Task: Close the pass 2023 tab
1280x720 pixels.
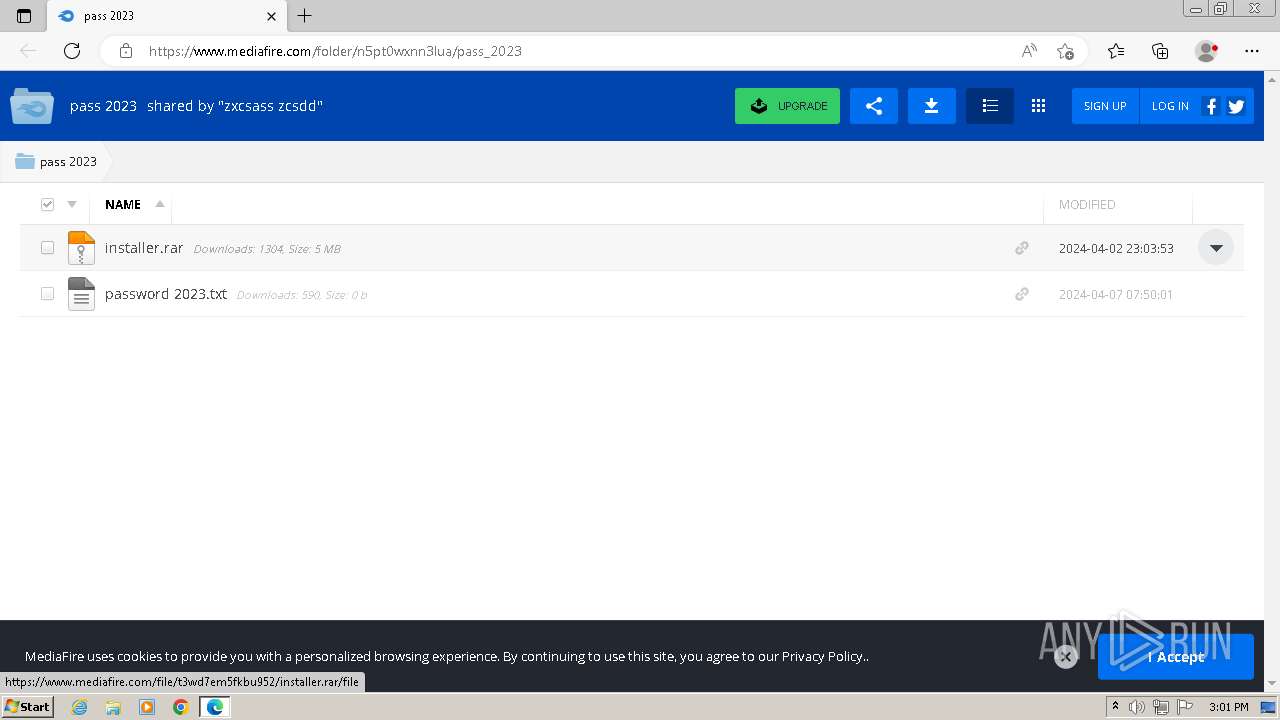Action: coord(271,16)
